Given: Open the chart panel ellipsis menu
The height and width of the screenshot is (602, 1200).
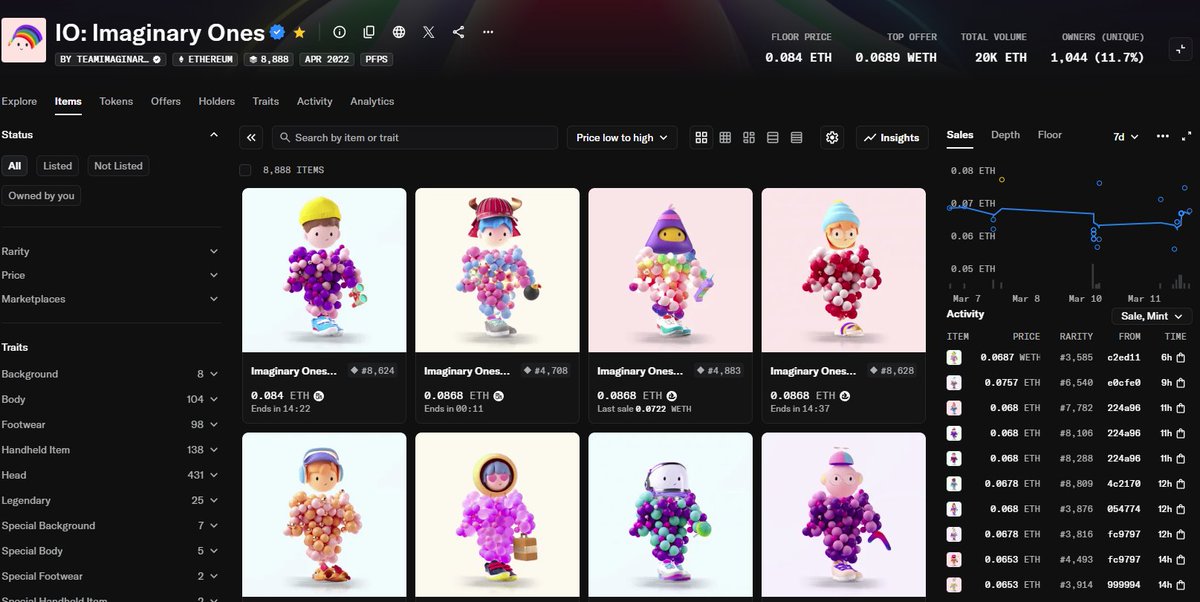Looking at the screenshot, I should coord(1162,136).
